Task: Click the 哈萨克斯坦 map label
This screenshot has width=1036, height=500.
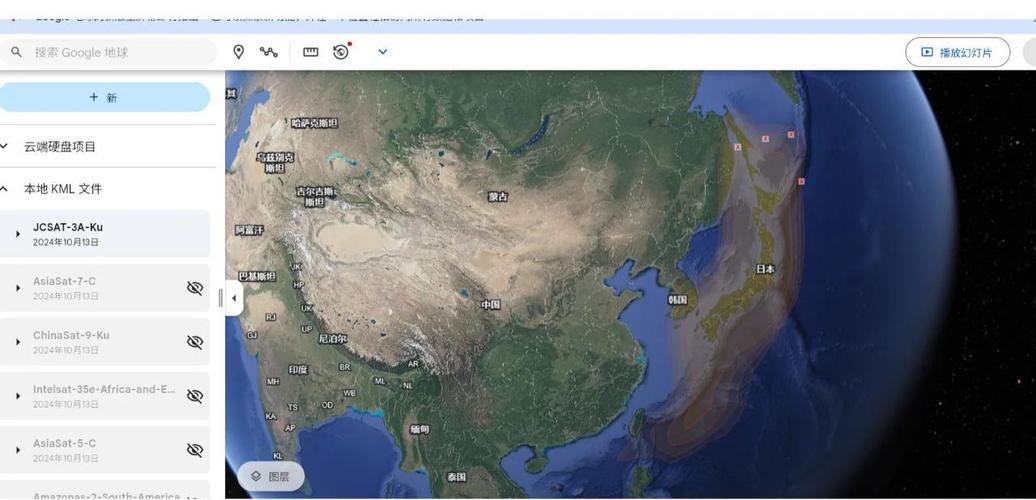Action: coord(314,123)
